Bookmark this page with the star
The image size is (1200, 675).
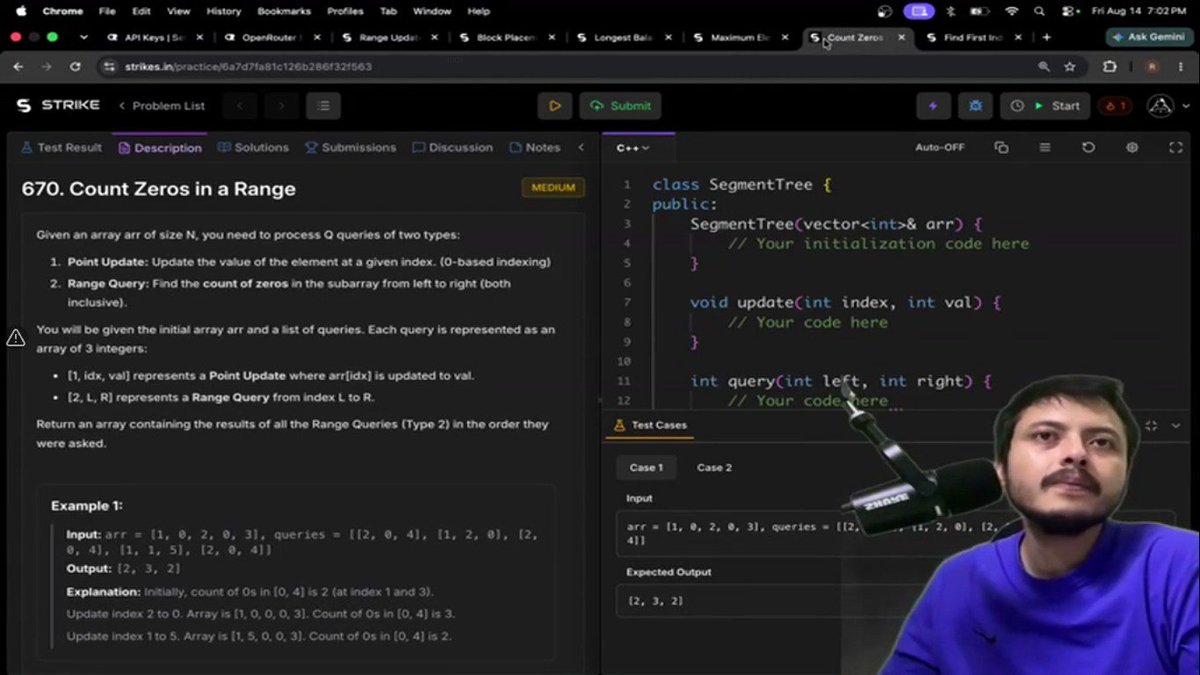tap(1070, 67)
